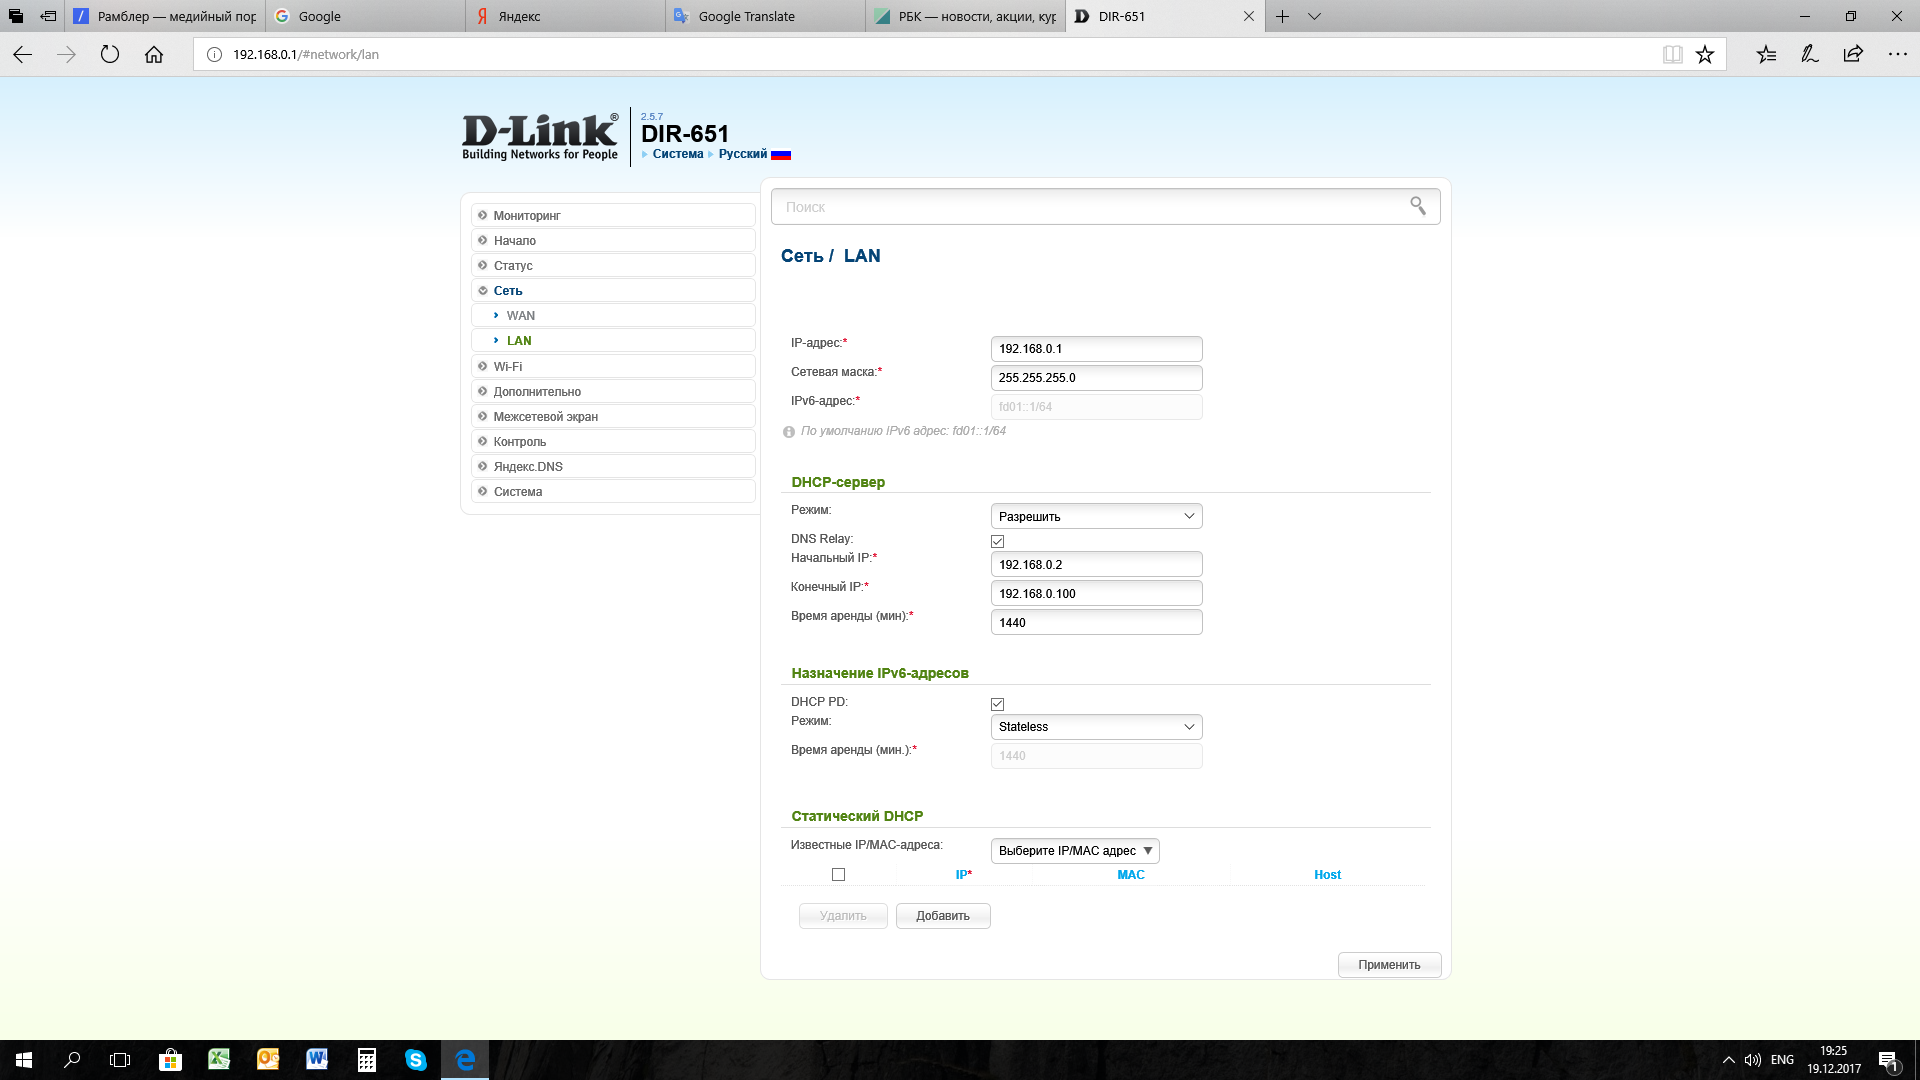Open reading view book icon
Screen dimensions: 1920x1080
[x=1672, y=55]
